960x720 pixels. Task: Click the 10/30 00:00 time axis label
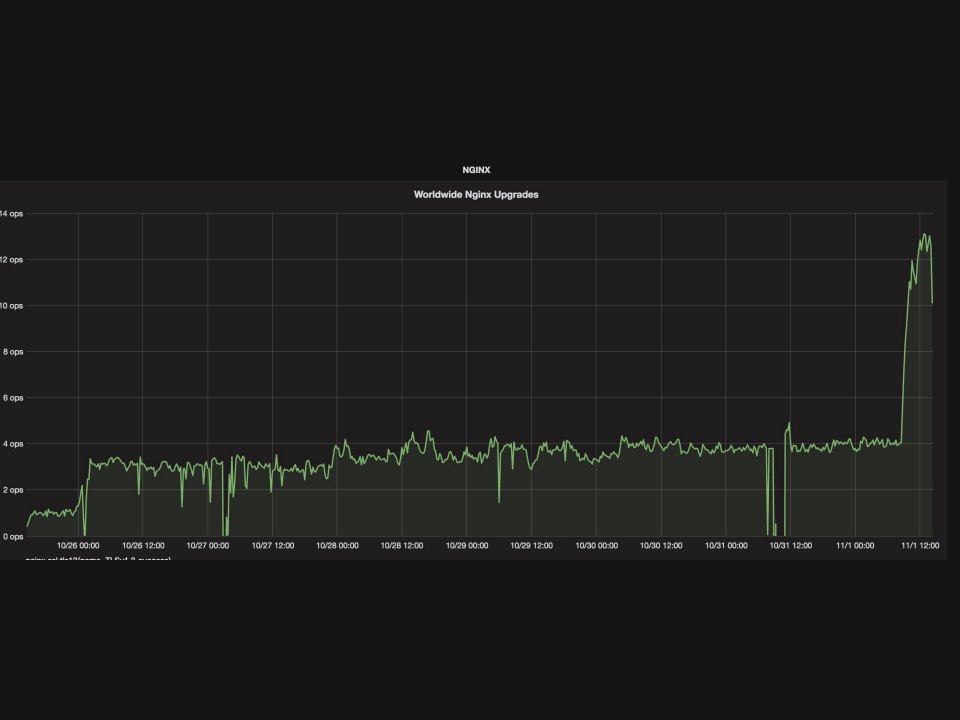(x=596, y=546)
